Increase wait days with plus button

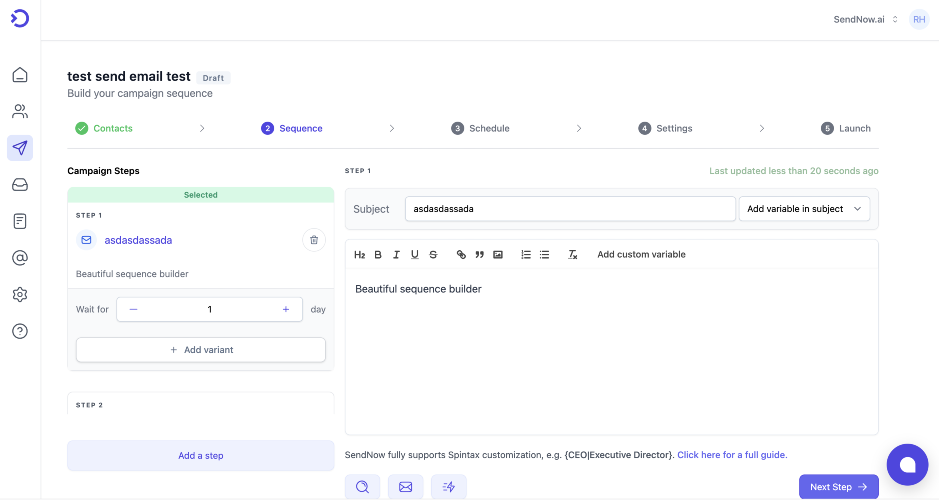pos(286,310)
